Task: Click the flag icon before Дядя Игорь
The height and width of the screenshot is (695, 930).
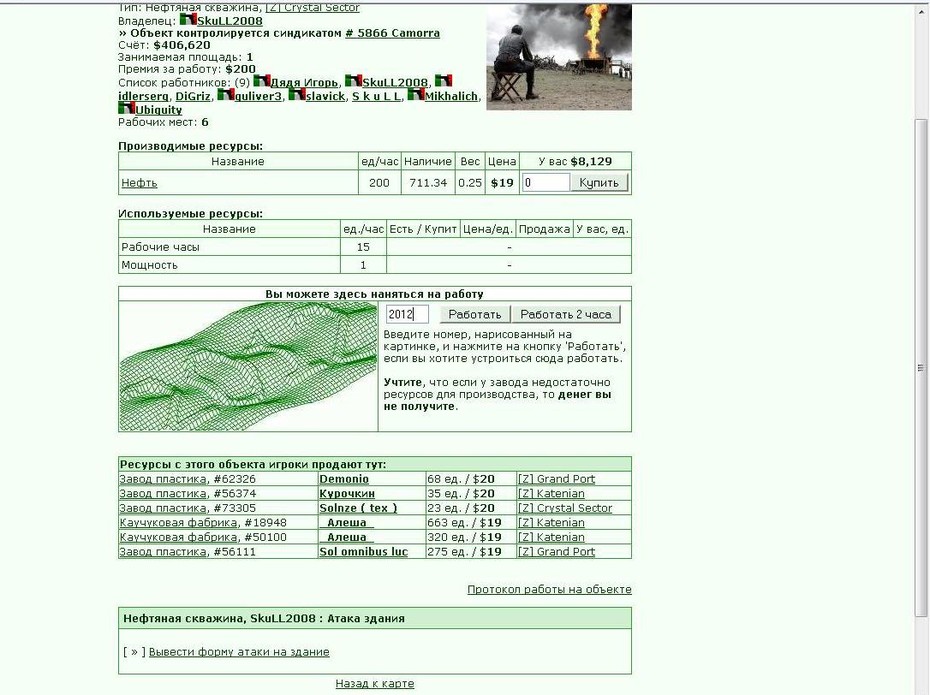Action: (262, 81)
